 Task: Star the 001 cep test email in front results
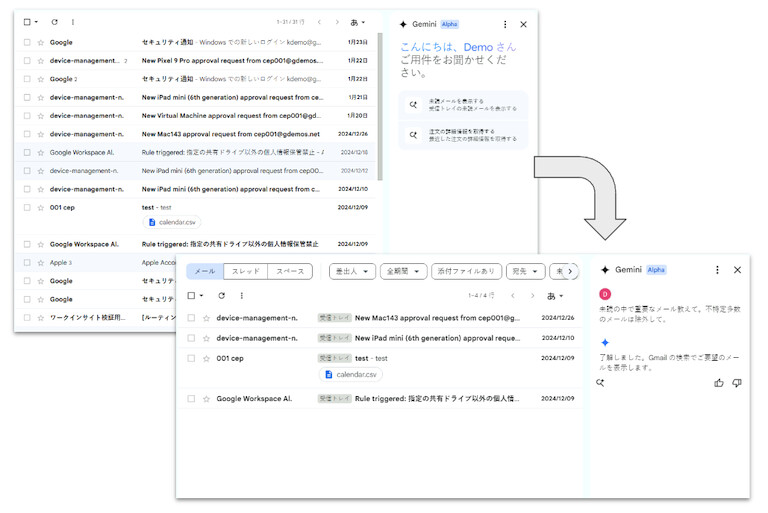[x=206, y=359]
